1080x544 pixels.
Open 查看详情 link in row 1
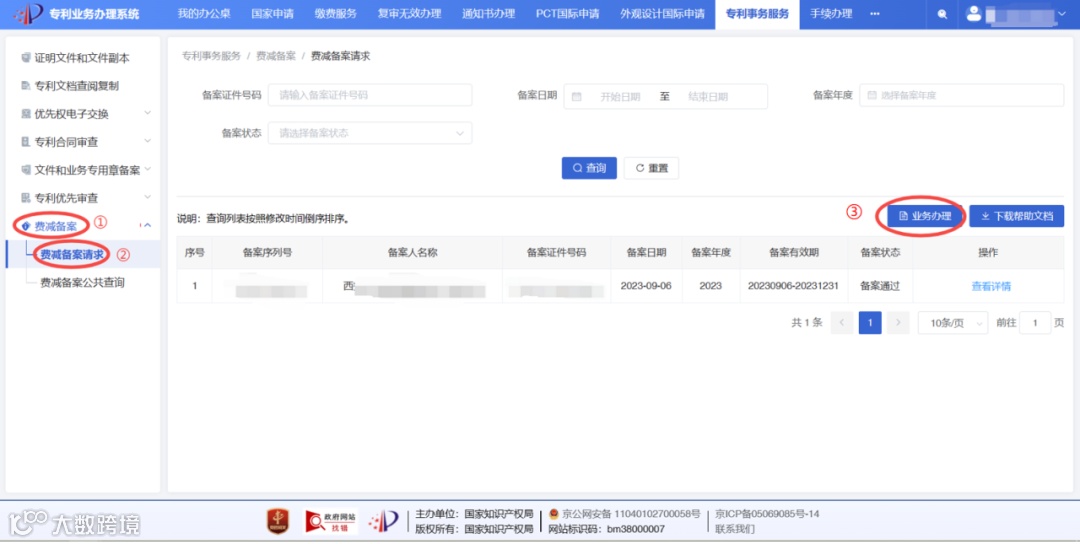click(x=991, y=286)
